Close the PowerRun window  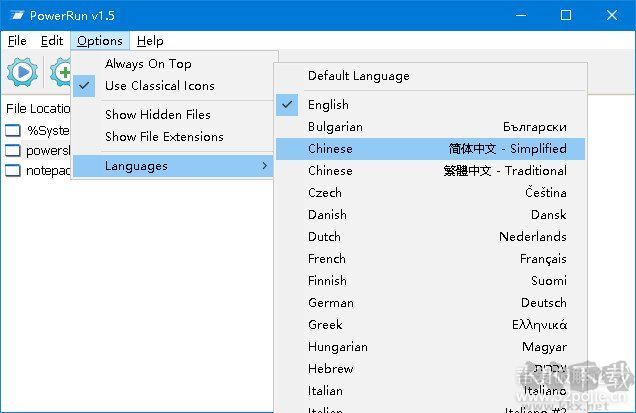click(x=612, y=15)
